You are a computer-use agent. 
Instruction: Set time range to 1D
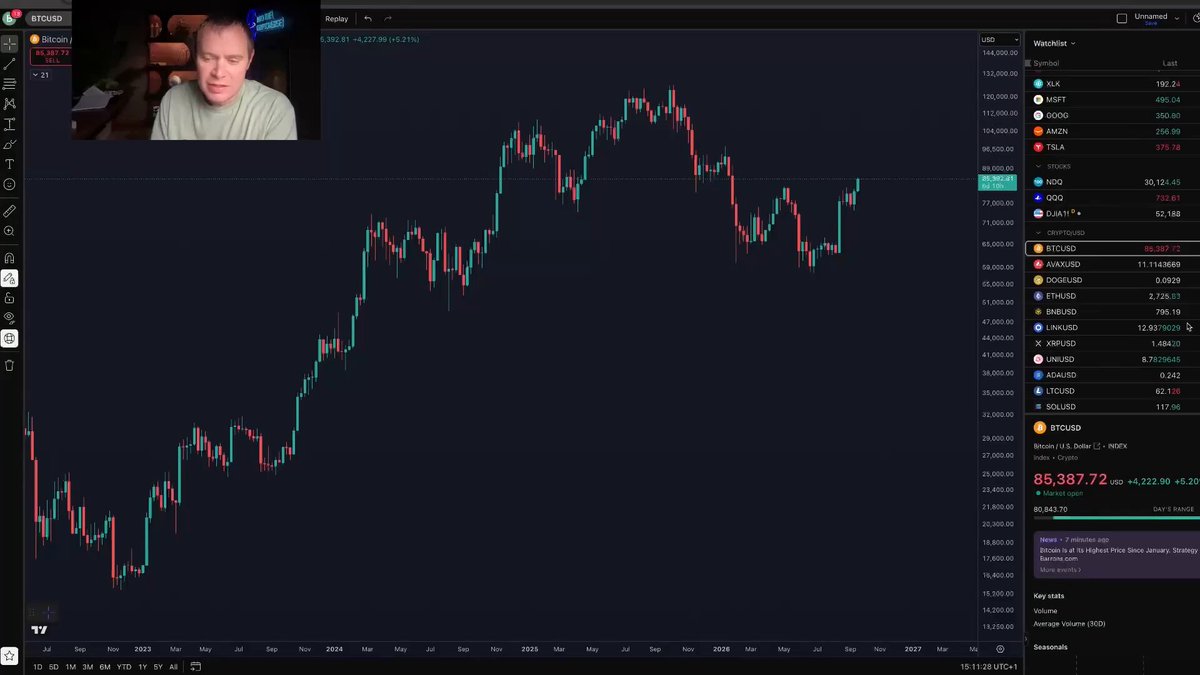tap(38, 667)
